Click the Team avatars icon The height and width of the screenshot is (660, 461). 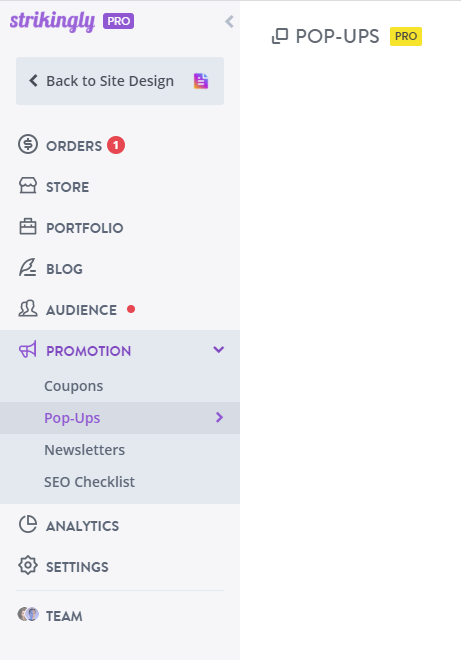pos(28,615)
